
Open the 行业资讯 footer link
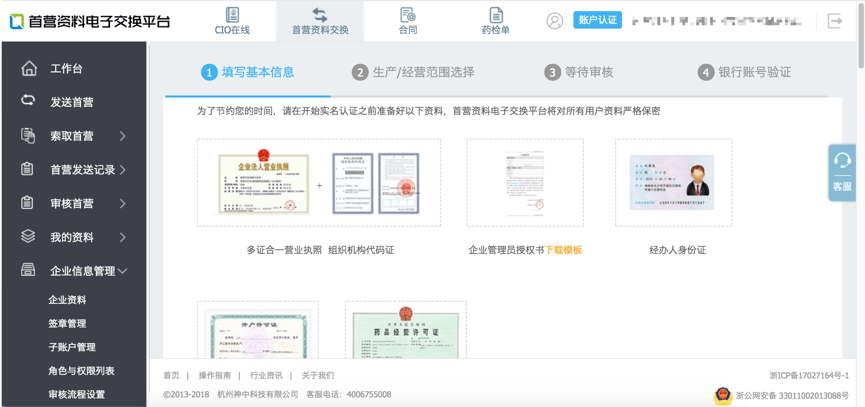coord(266,376)
